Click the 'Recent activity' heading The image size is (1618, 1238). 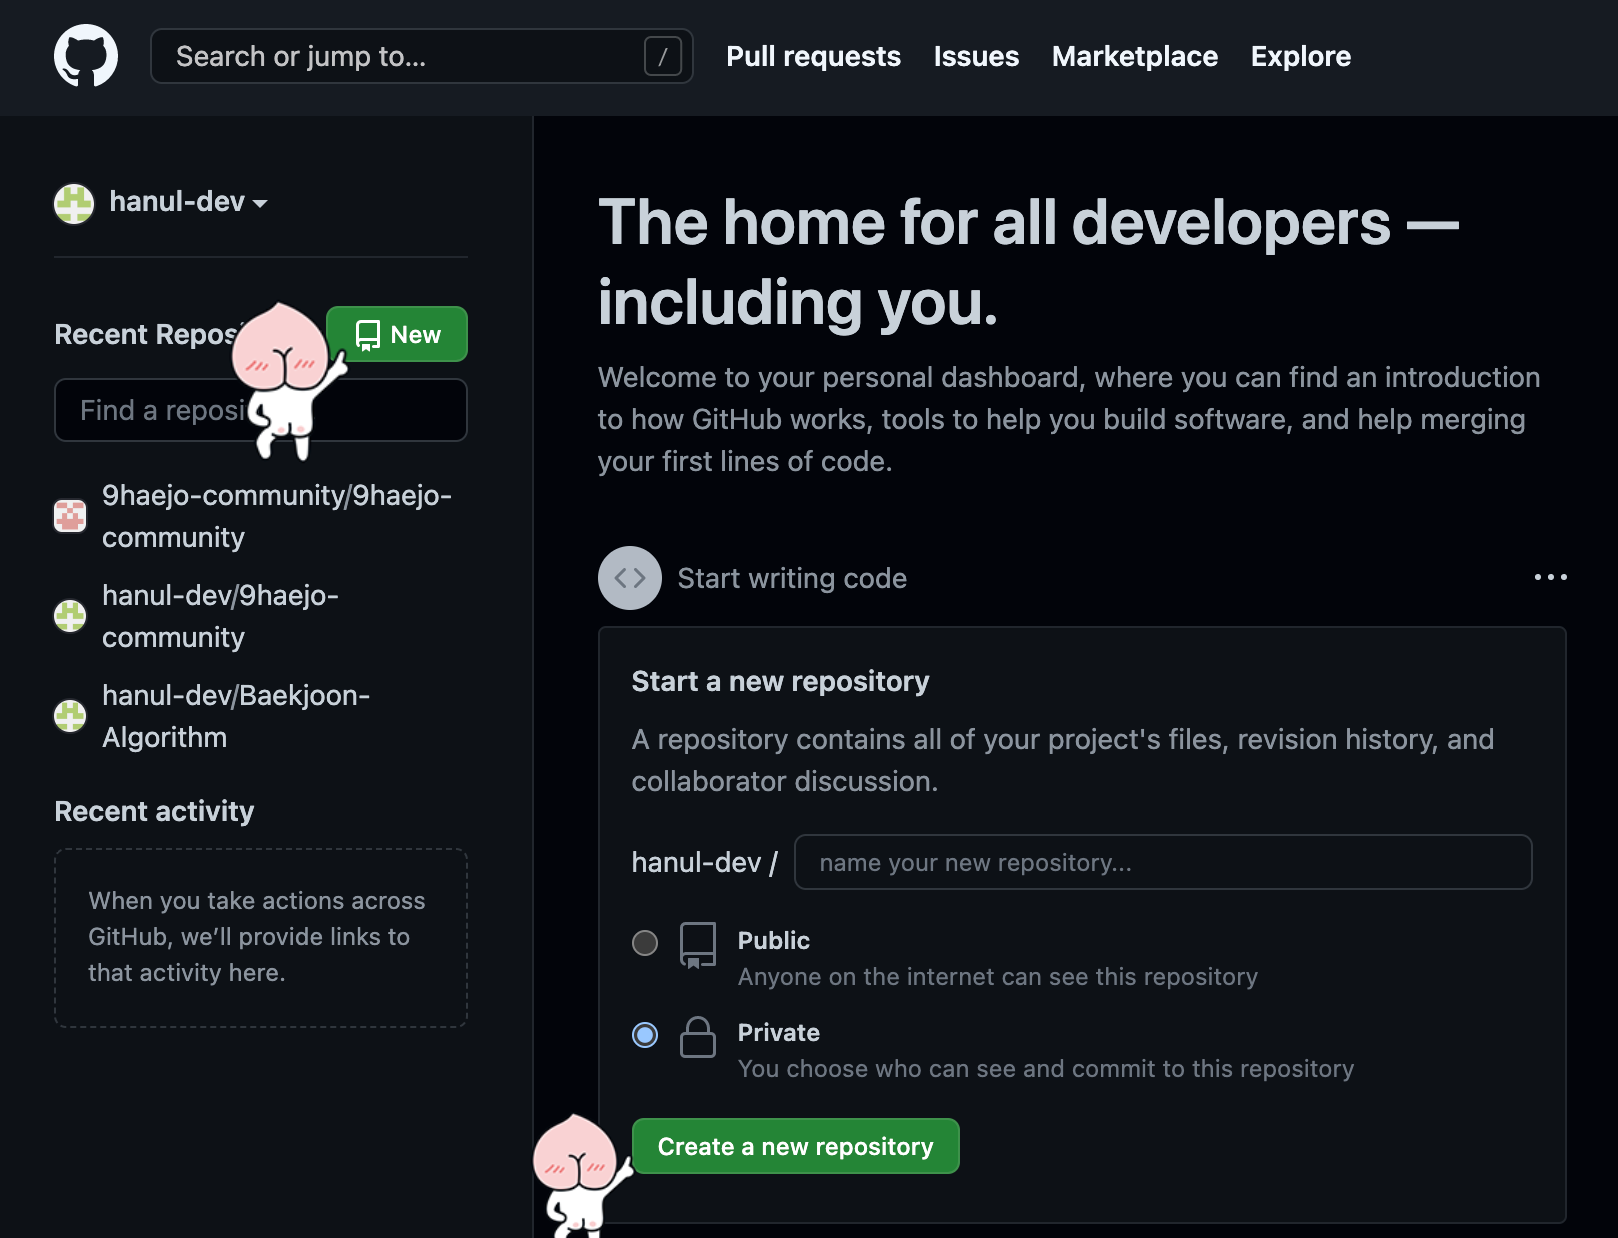(154, 811)
